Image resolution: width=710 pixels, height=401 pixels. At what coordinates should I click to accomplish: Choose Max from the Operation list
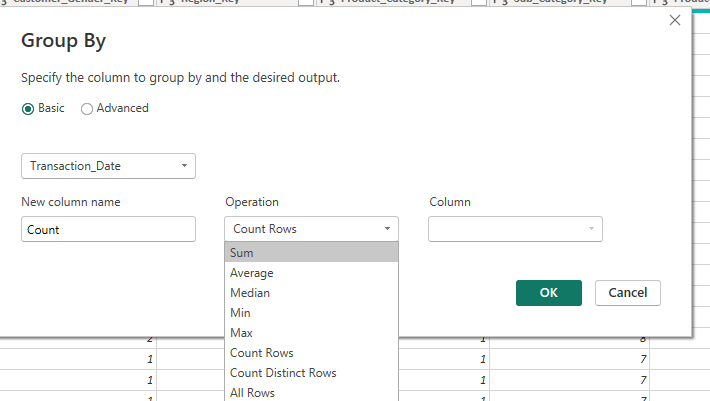point(312,333)
